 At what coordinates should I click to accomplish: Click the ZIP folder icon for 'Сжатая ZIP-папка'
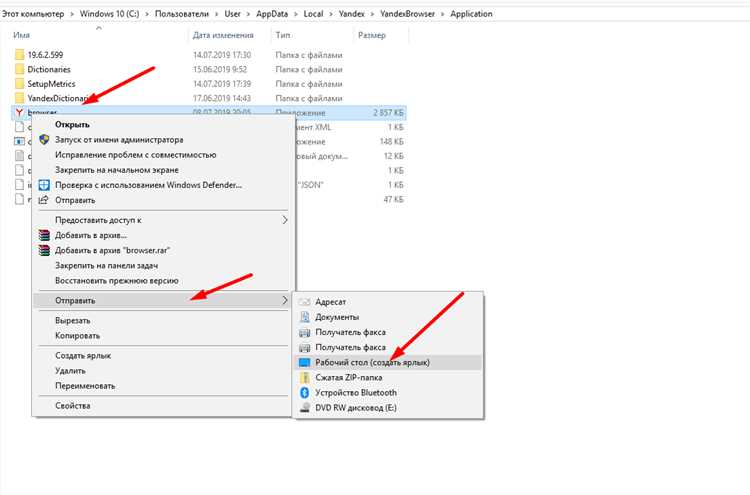306,378
